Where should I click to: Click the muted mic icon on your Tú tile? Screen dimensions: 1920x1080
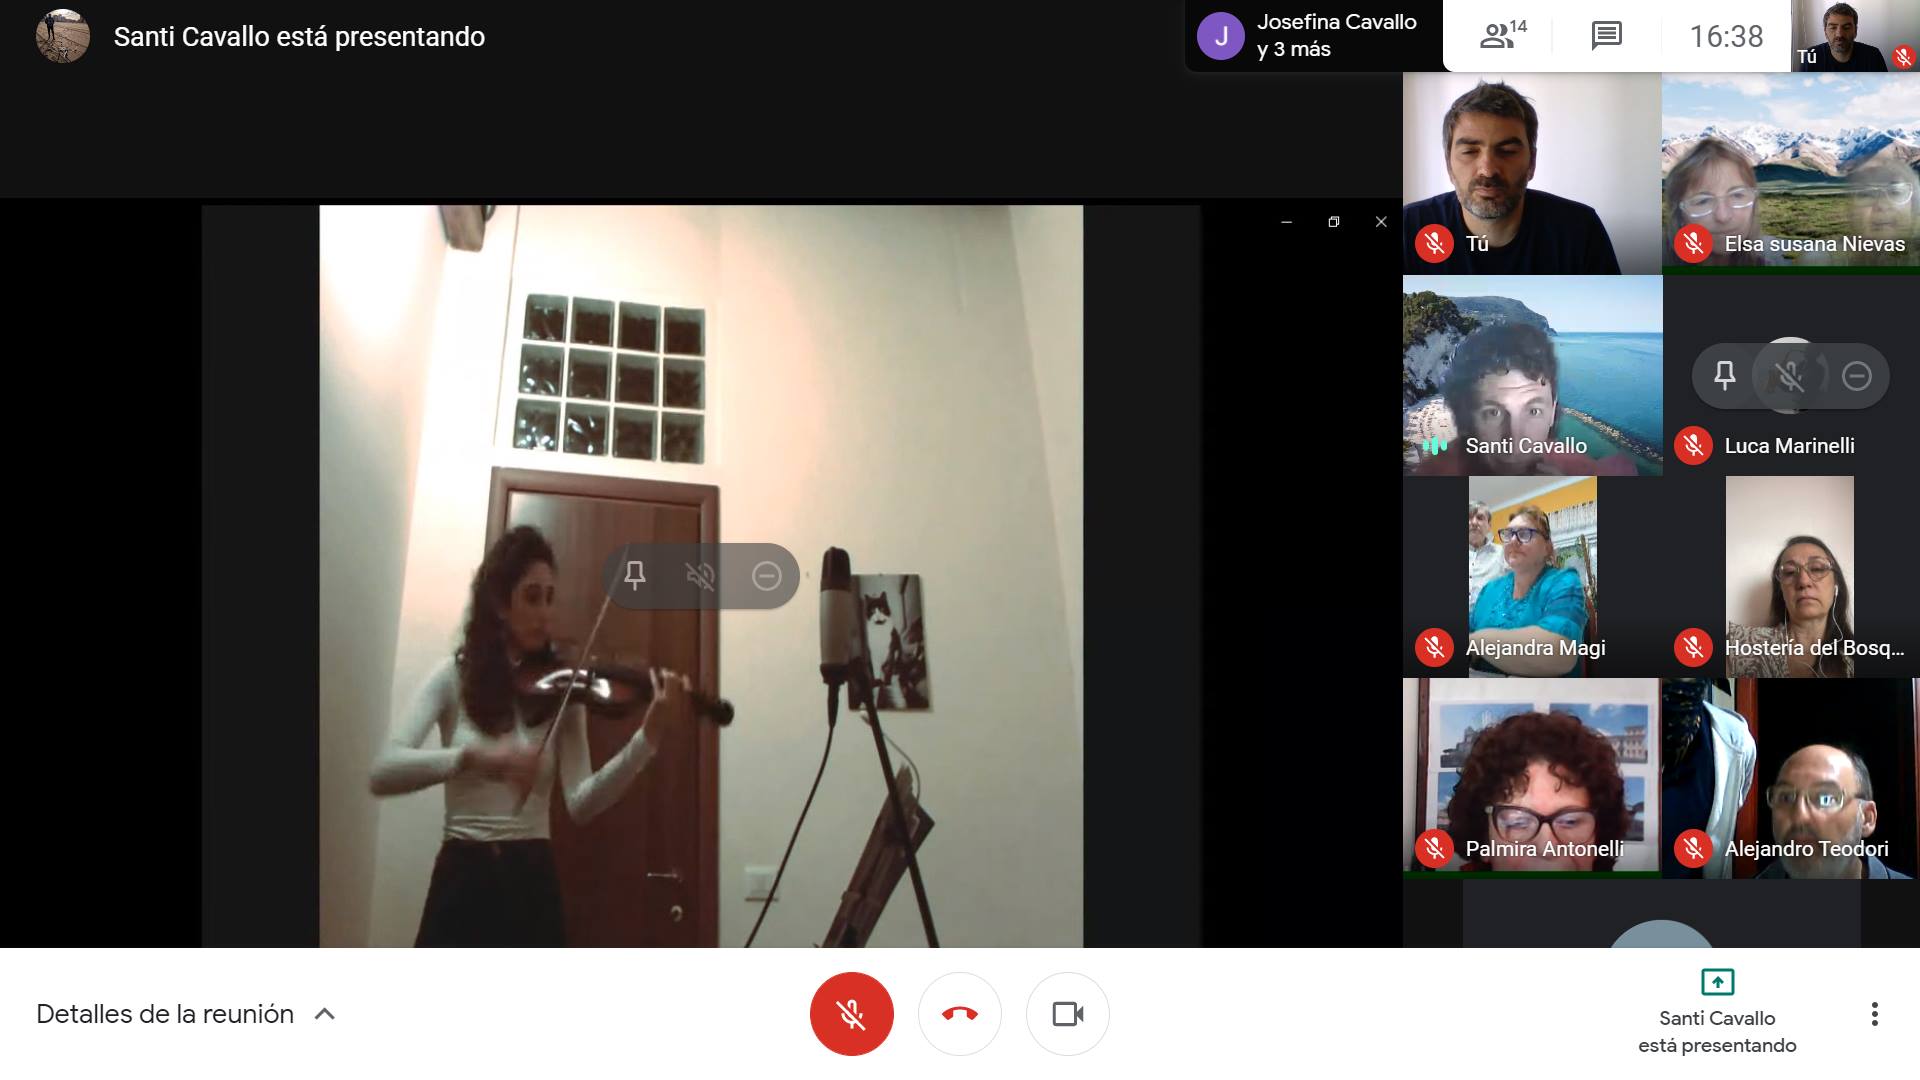point(1434,244)
